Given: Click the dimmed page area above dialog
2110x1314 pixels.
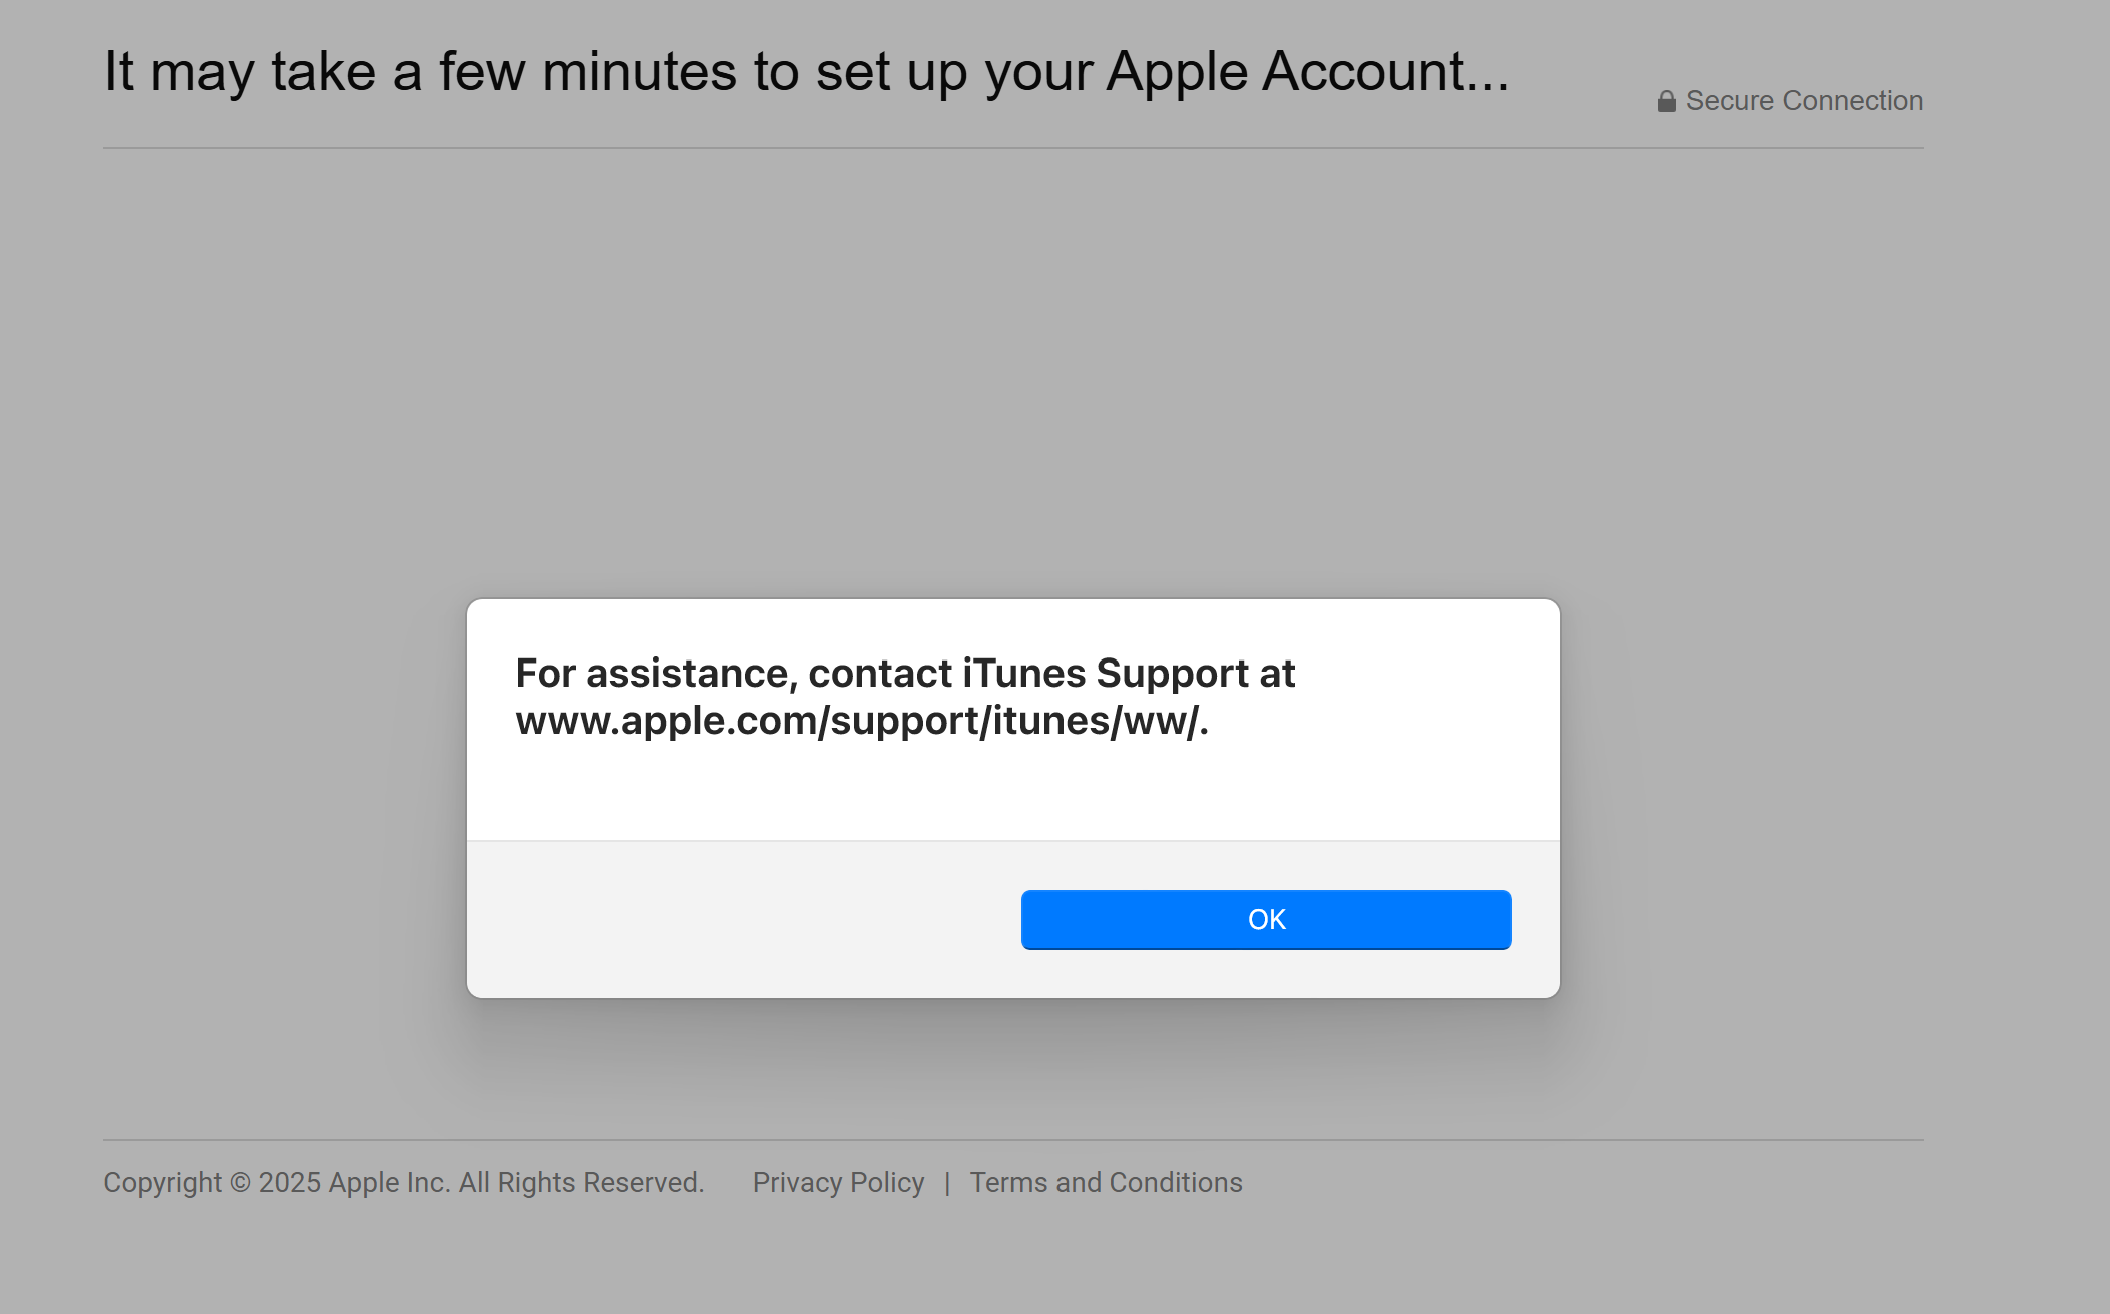Looking at the screenshot, I should (1012, 370).
